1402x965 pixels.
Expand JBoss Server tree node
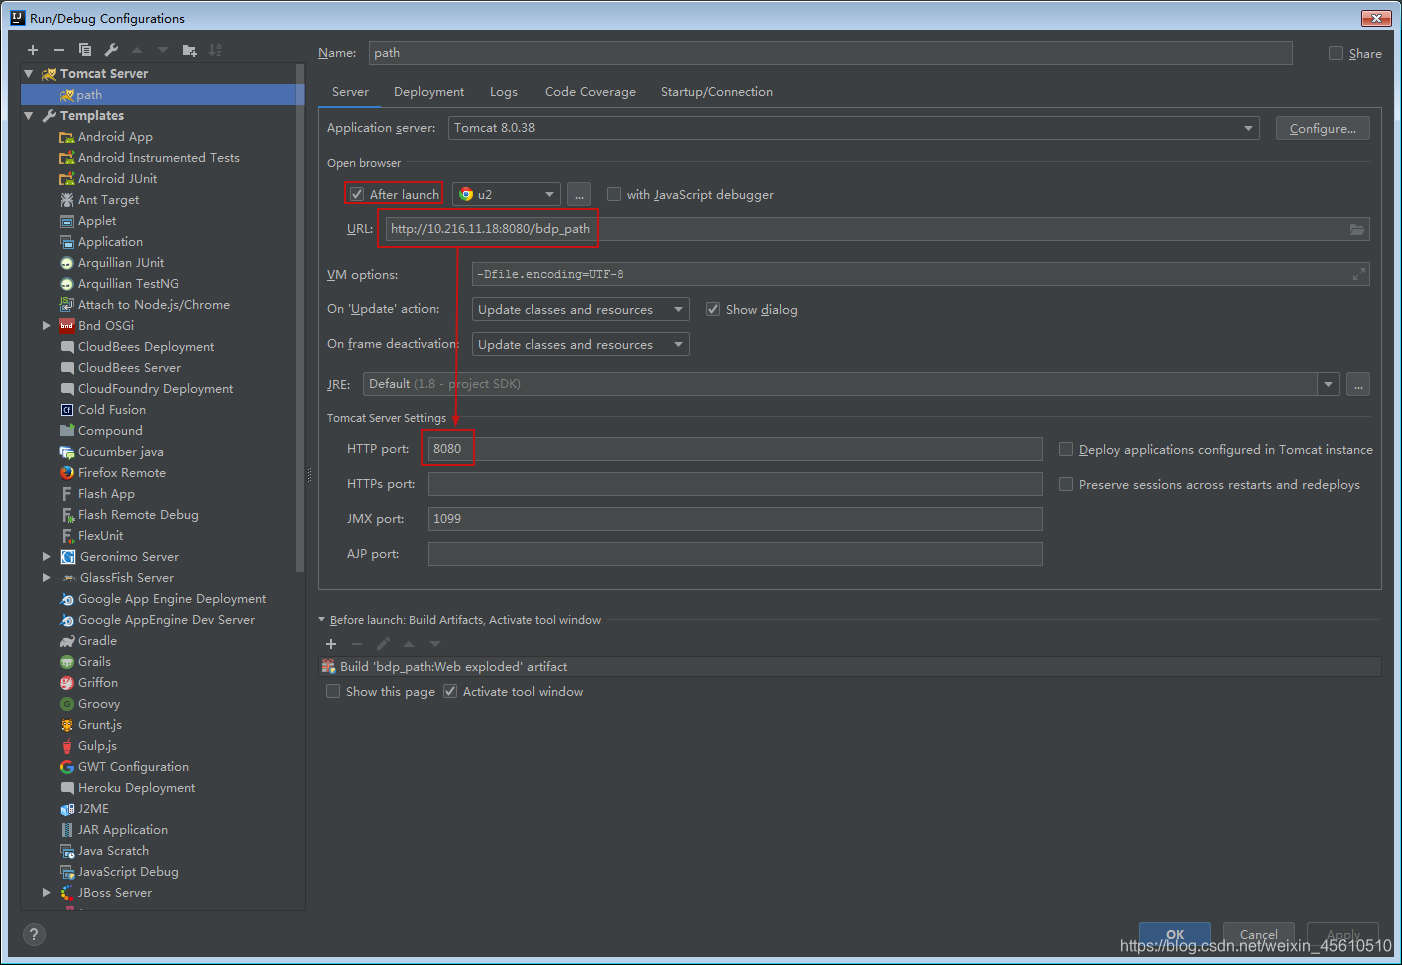[46, 893]
